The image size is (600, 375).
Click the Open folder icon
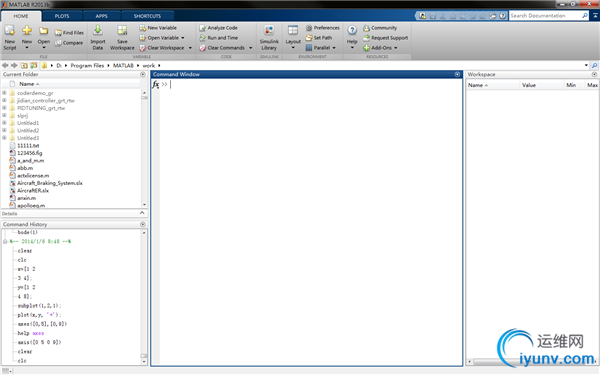point(43,31)
